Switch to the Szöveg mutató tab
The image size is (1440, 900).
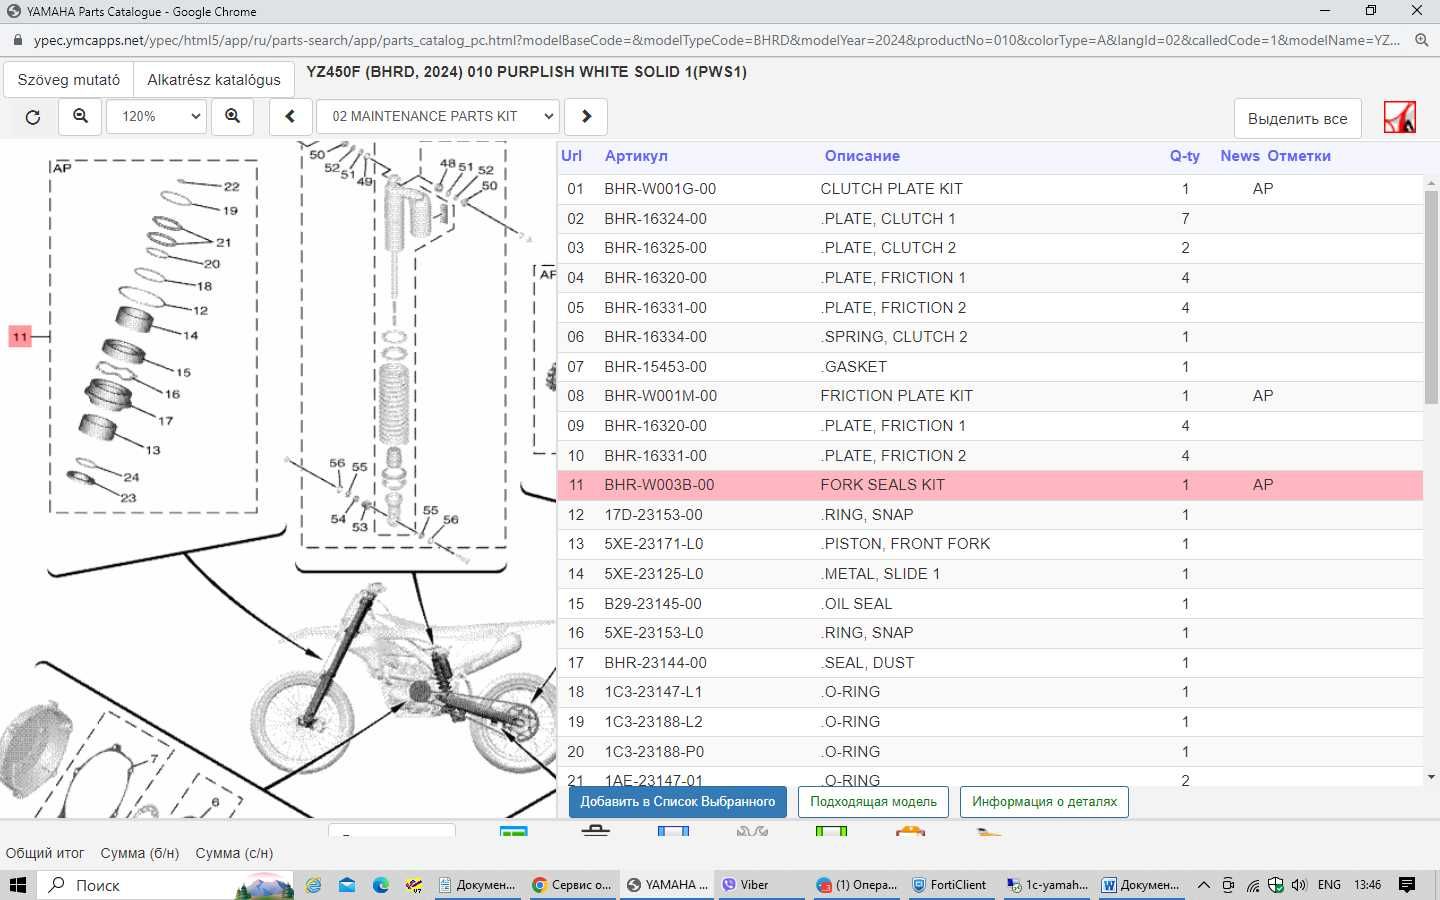click(x=69, y=79)
